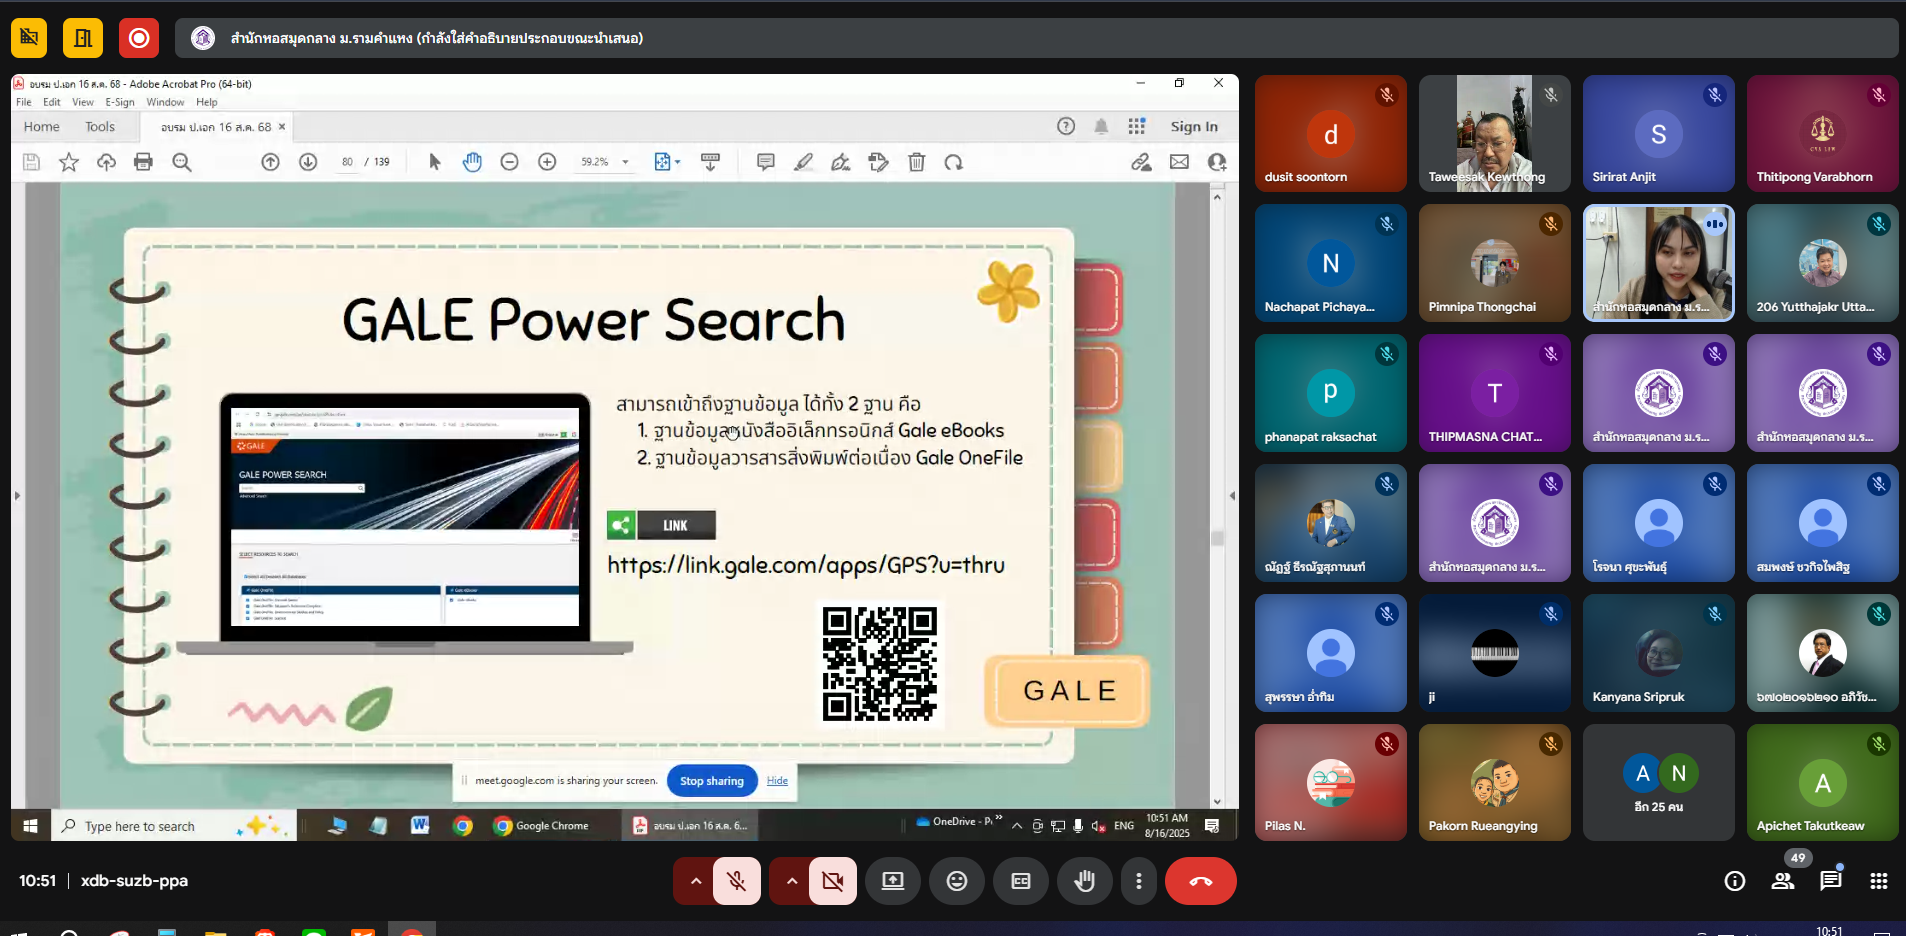Zoom out with the minus icon
The width and height of the screenshot is (1906, 936).
509,162
